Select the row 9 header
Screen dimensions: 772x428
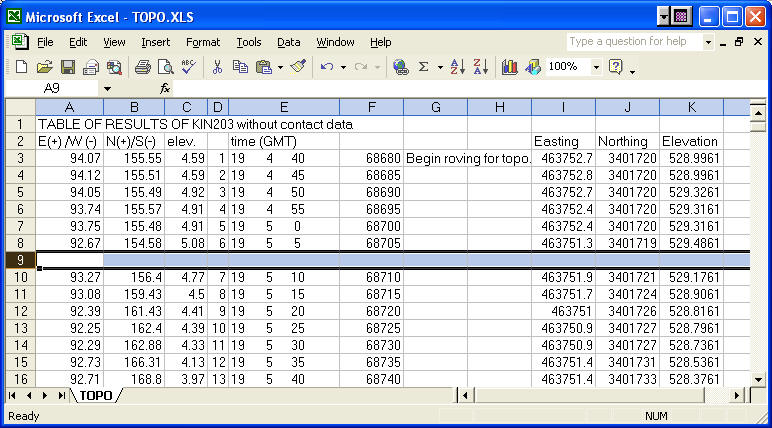[x=18, y=260]
